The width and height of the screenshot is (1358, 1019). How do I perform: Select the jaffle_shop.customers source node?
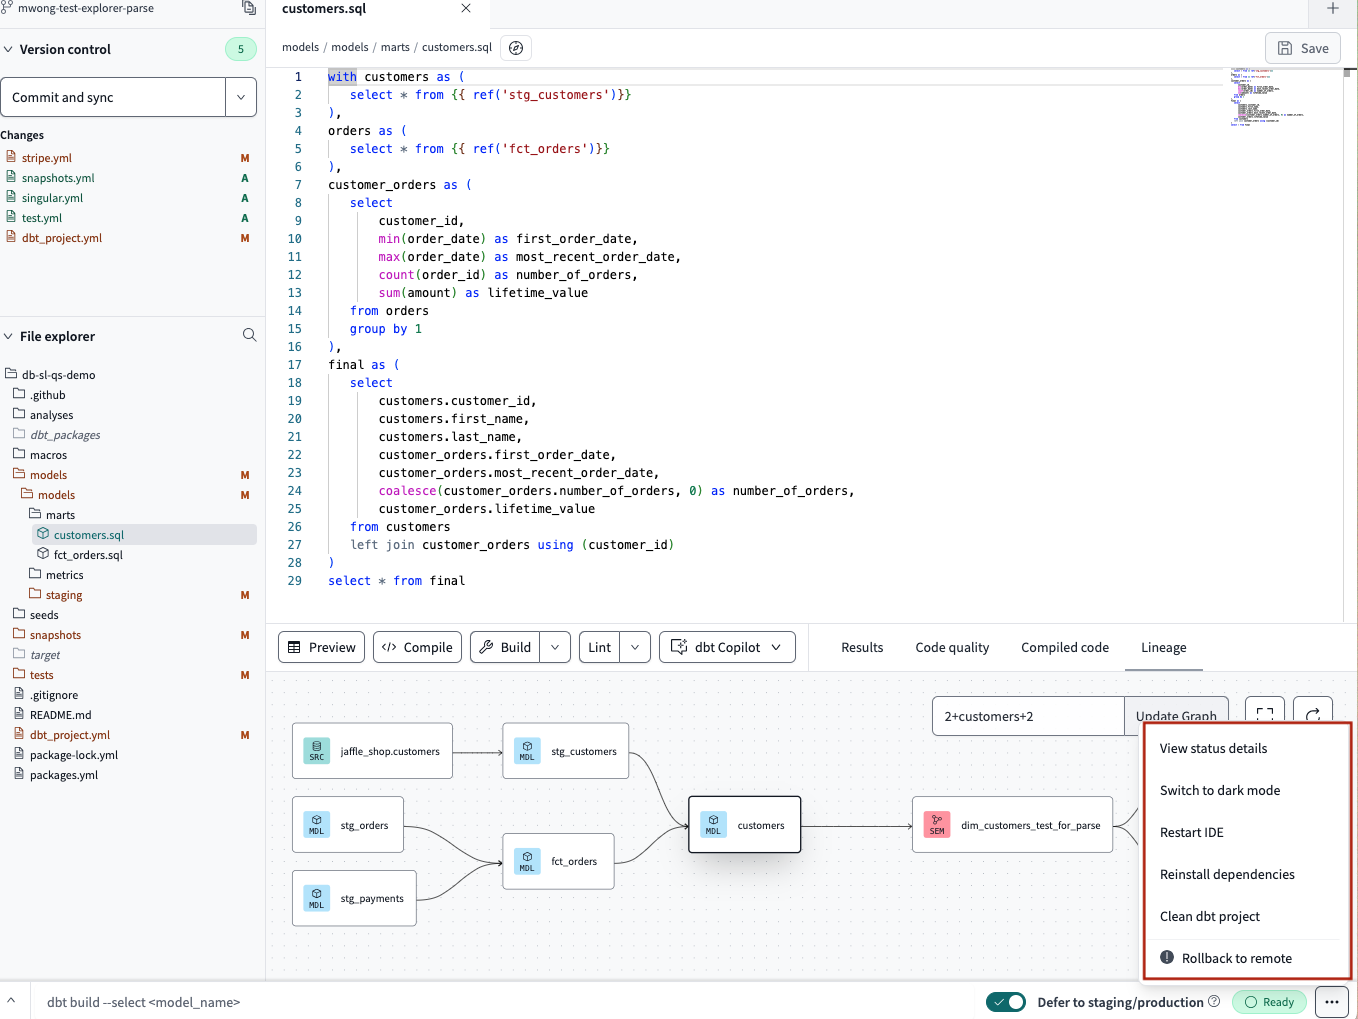pos(372,749)
